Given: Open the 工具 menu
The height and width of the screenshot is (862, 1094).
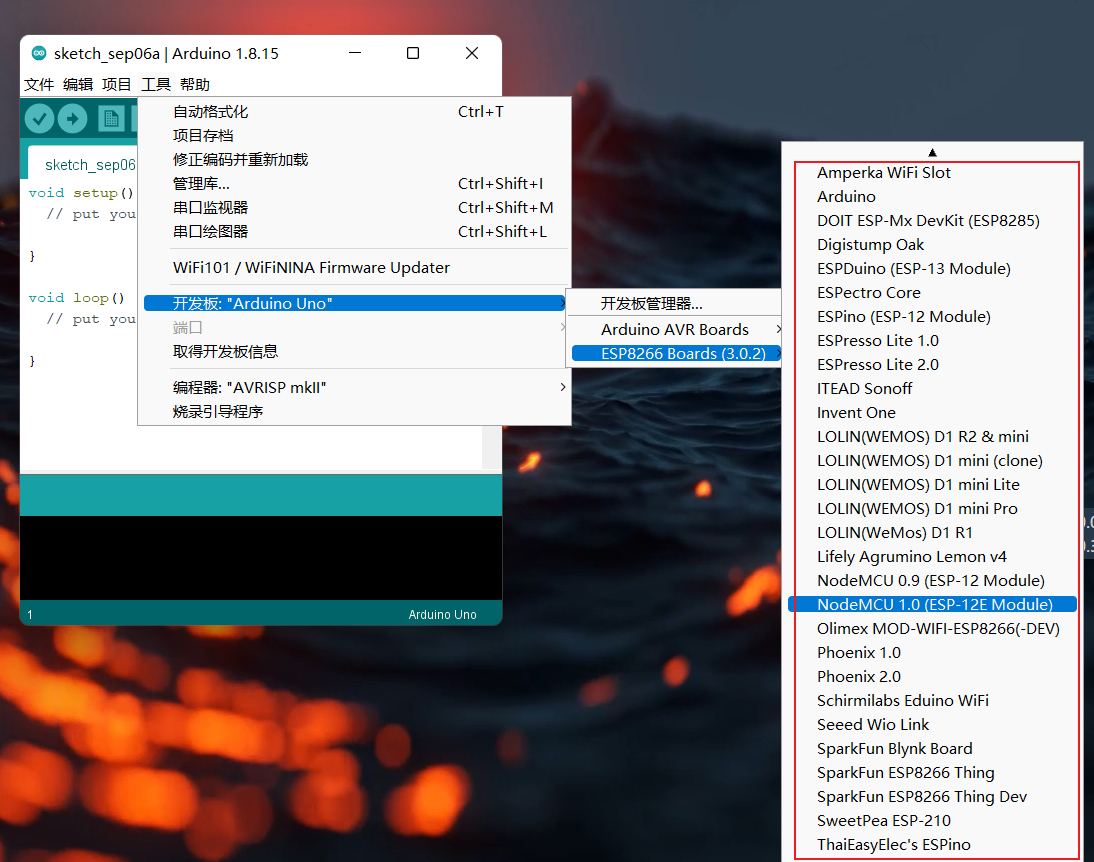Looking at the screenshot, I should coord(156,84).
